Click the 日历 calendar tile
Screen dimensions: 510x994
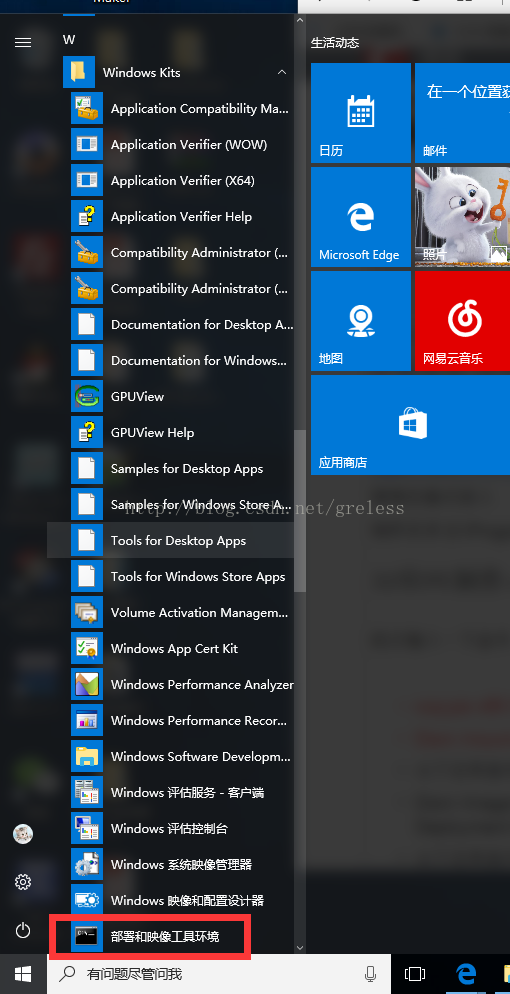[x=361, y=113]
